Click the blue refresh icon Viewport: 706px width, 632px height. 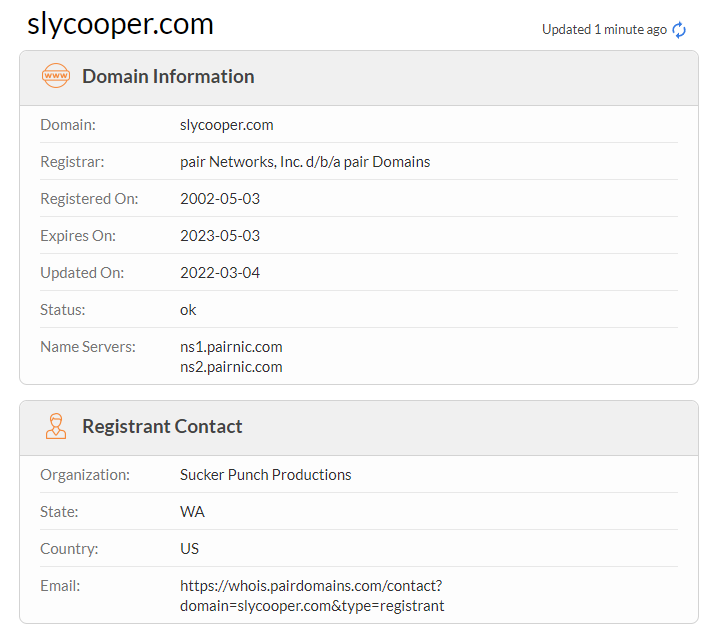coord(680,30)
